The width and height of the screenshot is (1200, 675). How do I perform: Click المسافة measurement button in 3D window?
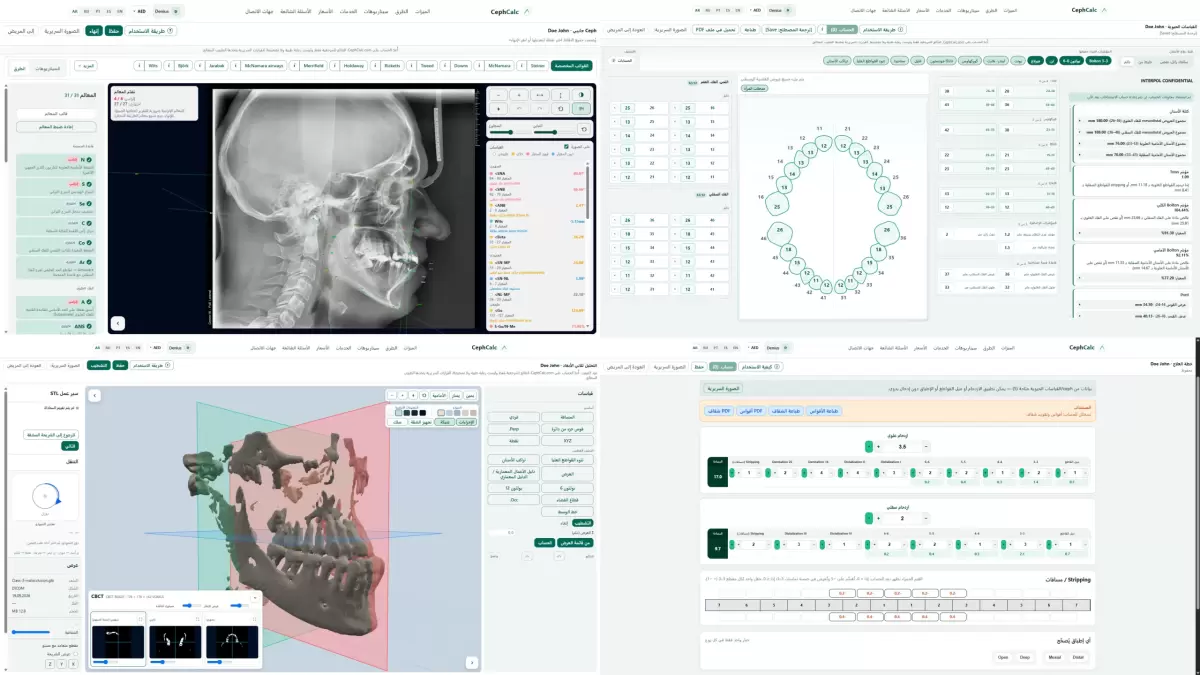click(566, 416)
